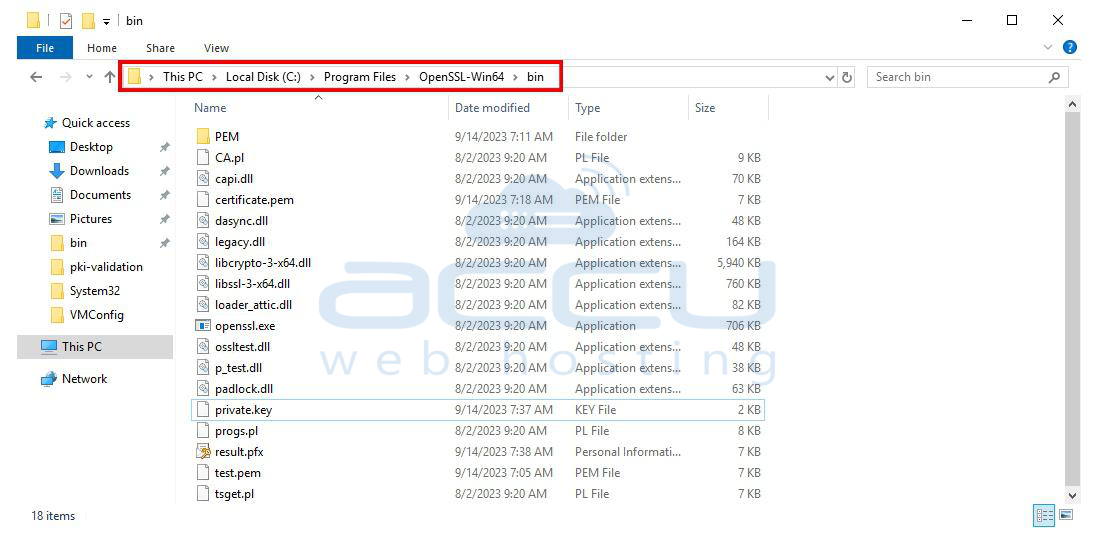The height and width of the screenshot is (540, 1094).
Task: Select Quick access in navigation pane
Action: coord(96,123)
